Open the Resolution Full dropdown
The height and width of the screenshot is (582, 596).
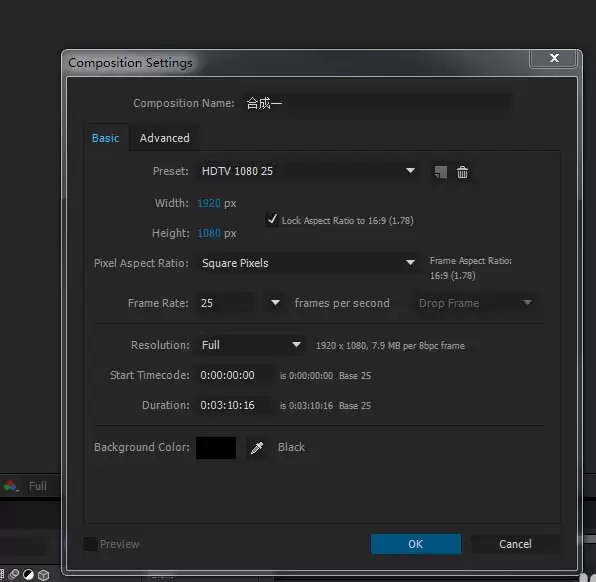[250, 345]
